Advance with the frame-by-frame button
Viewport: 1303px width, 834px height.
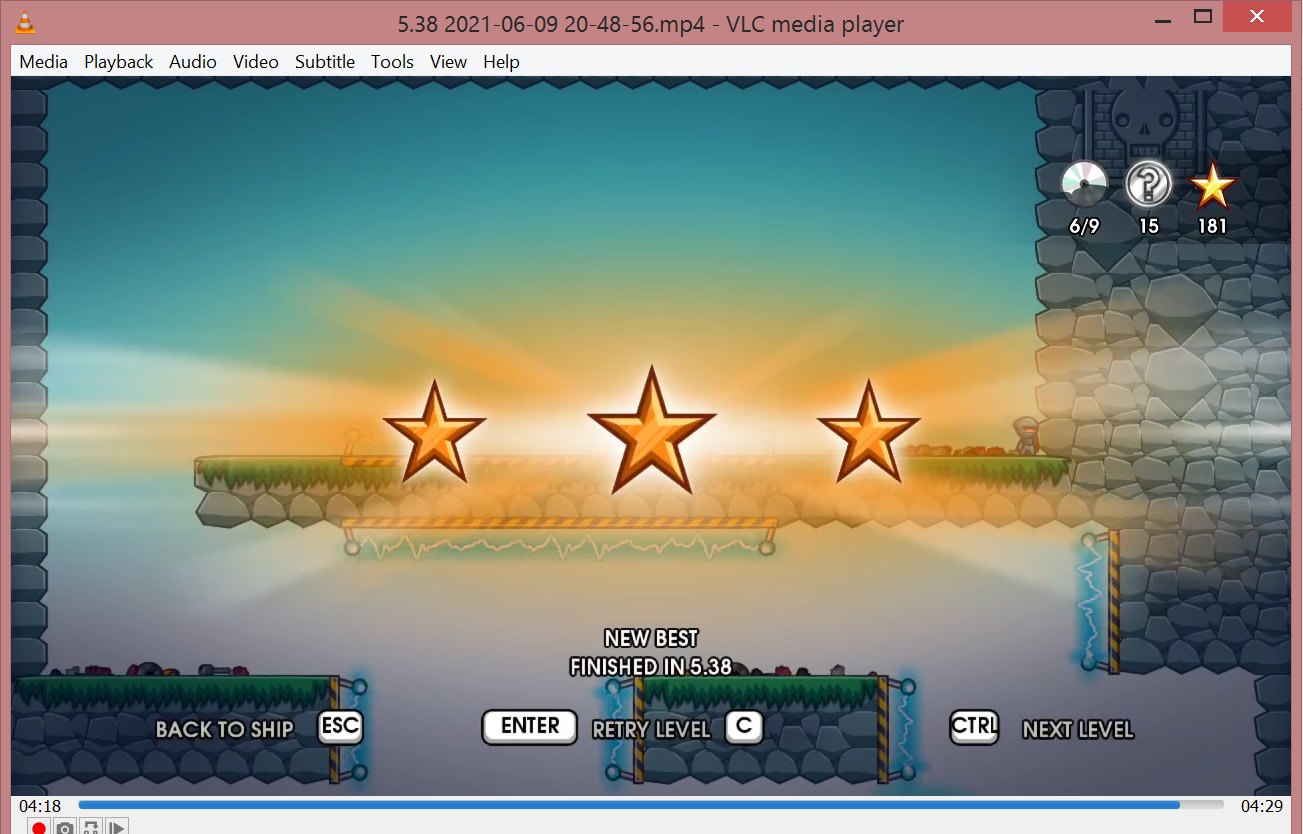coord(117,827)
